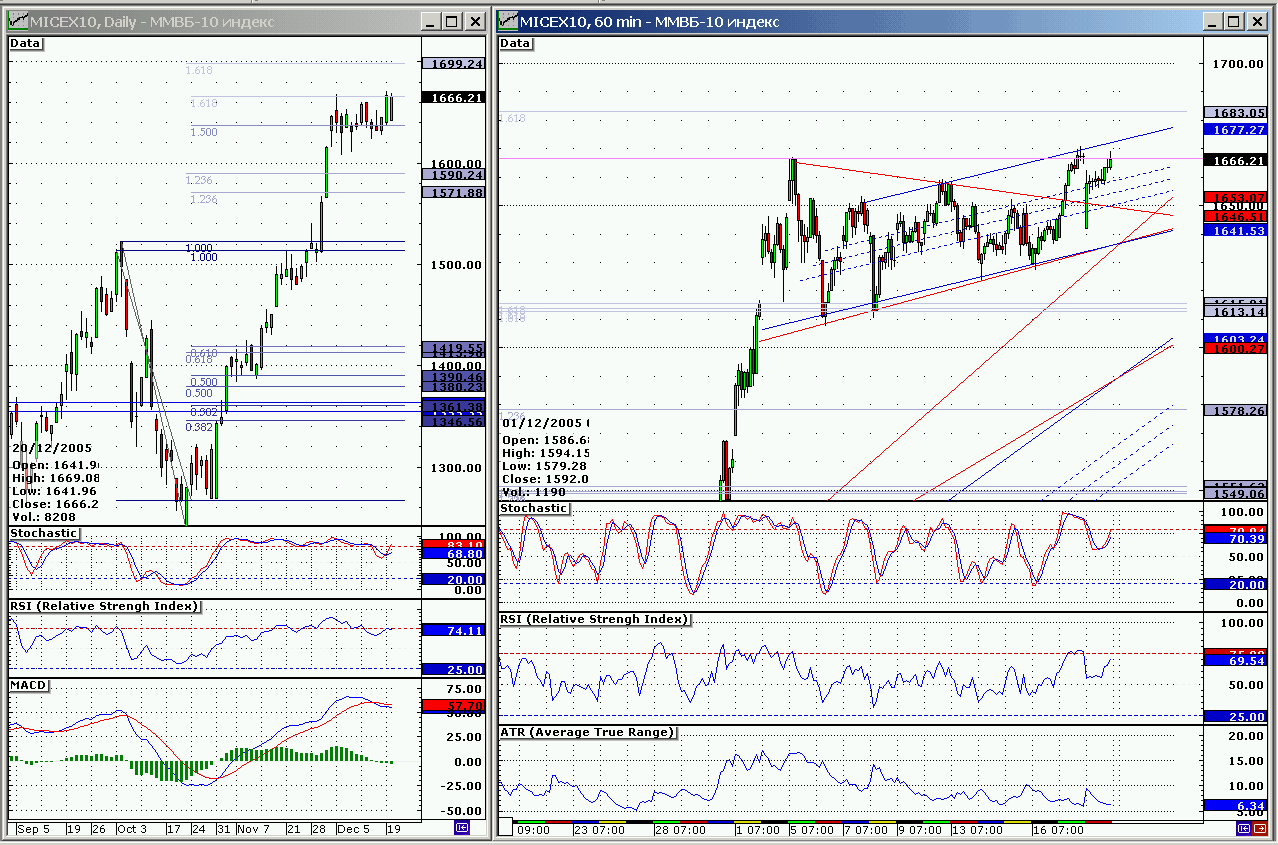The width and height of the screenshot is (1278, 845).
Task: Click the chart icon in 60 min title bar
Action: (508, 22)
